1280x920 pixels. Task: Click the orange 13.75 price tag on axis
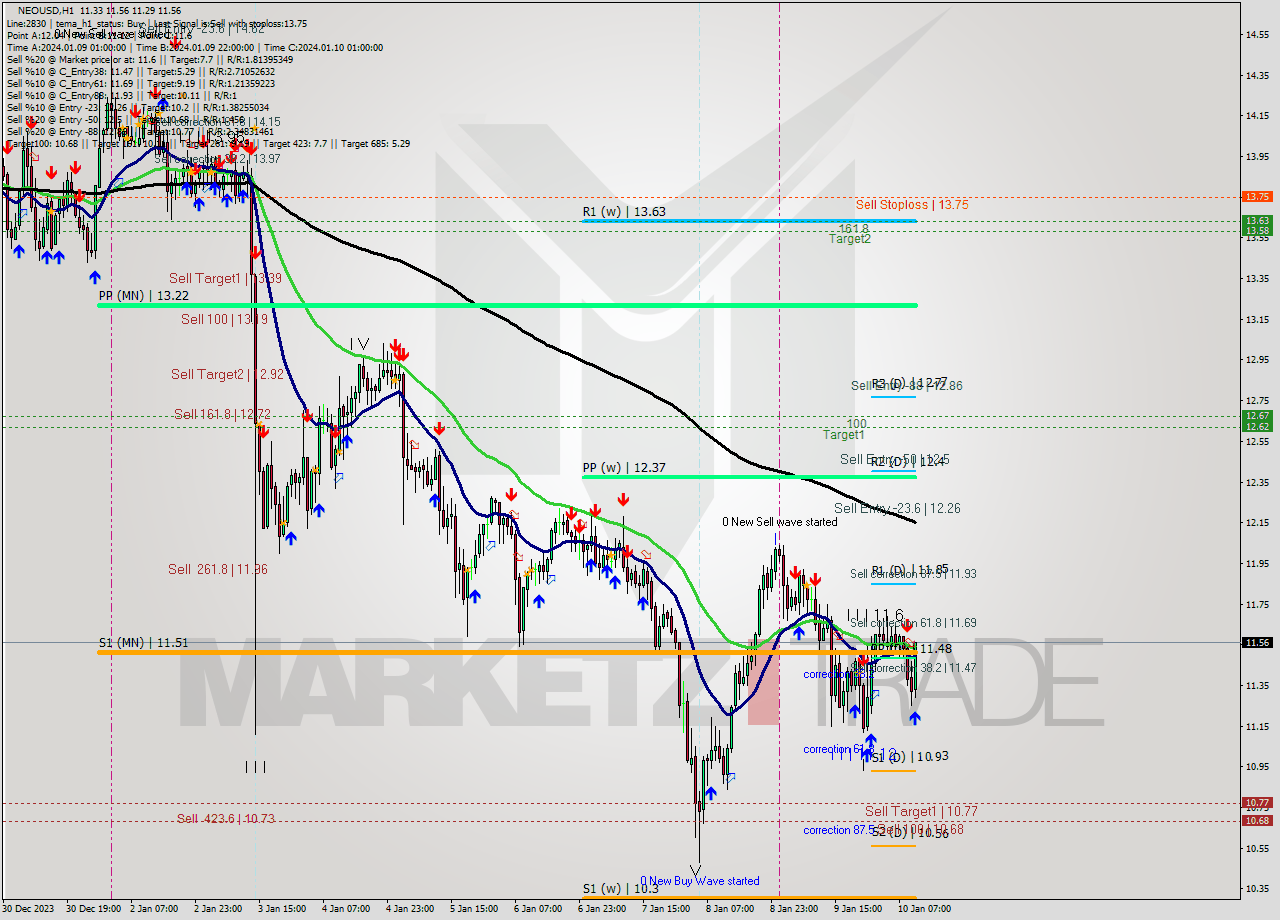tap(1256, 197)
